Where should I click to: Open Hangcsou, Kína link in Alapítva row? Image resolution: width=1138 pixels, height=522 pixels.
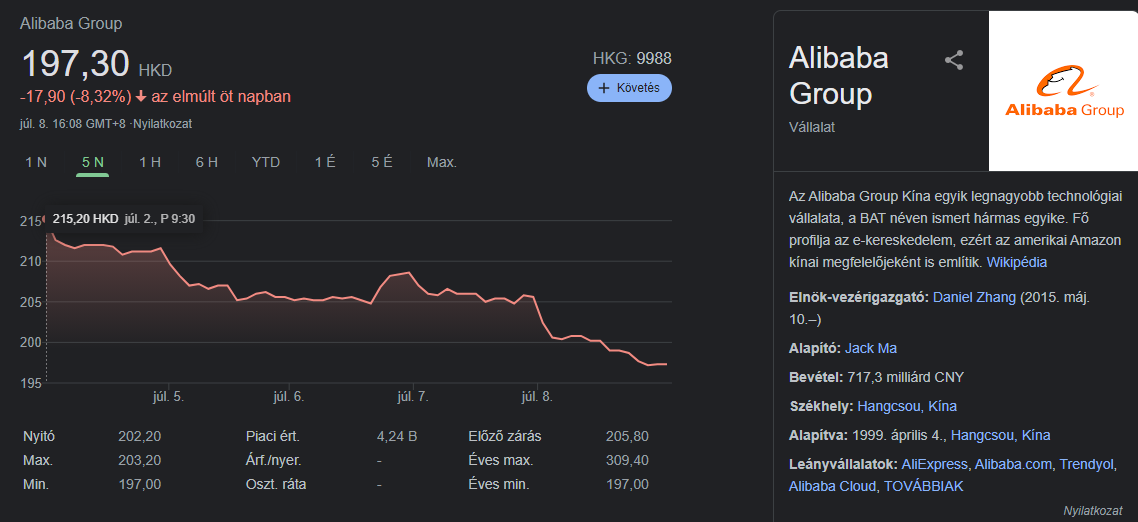tap(1000, 436)
